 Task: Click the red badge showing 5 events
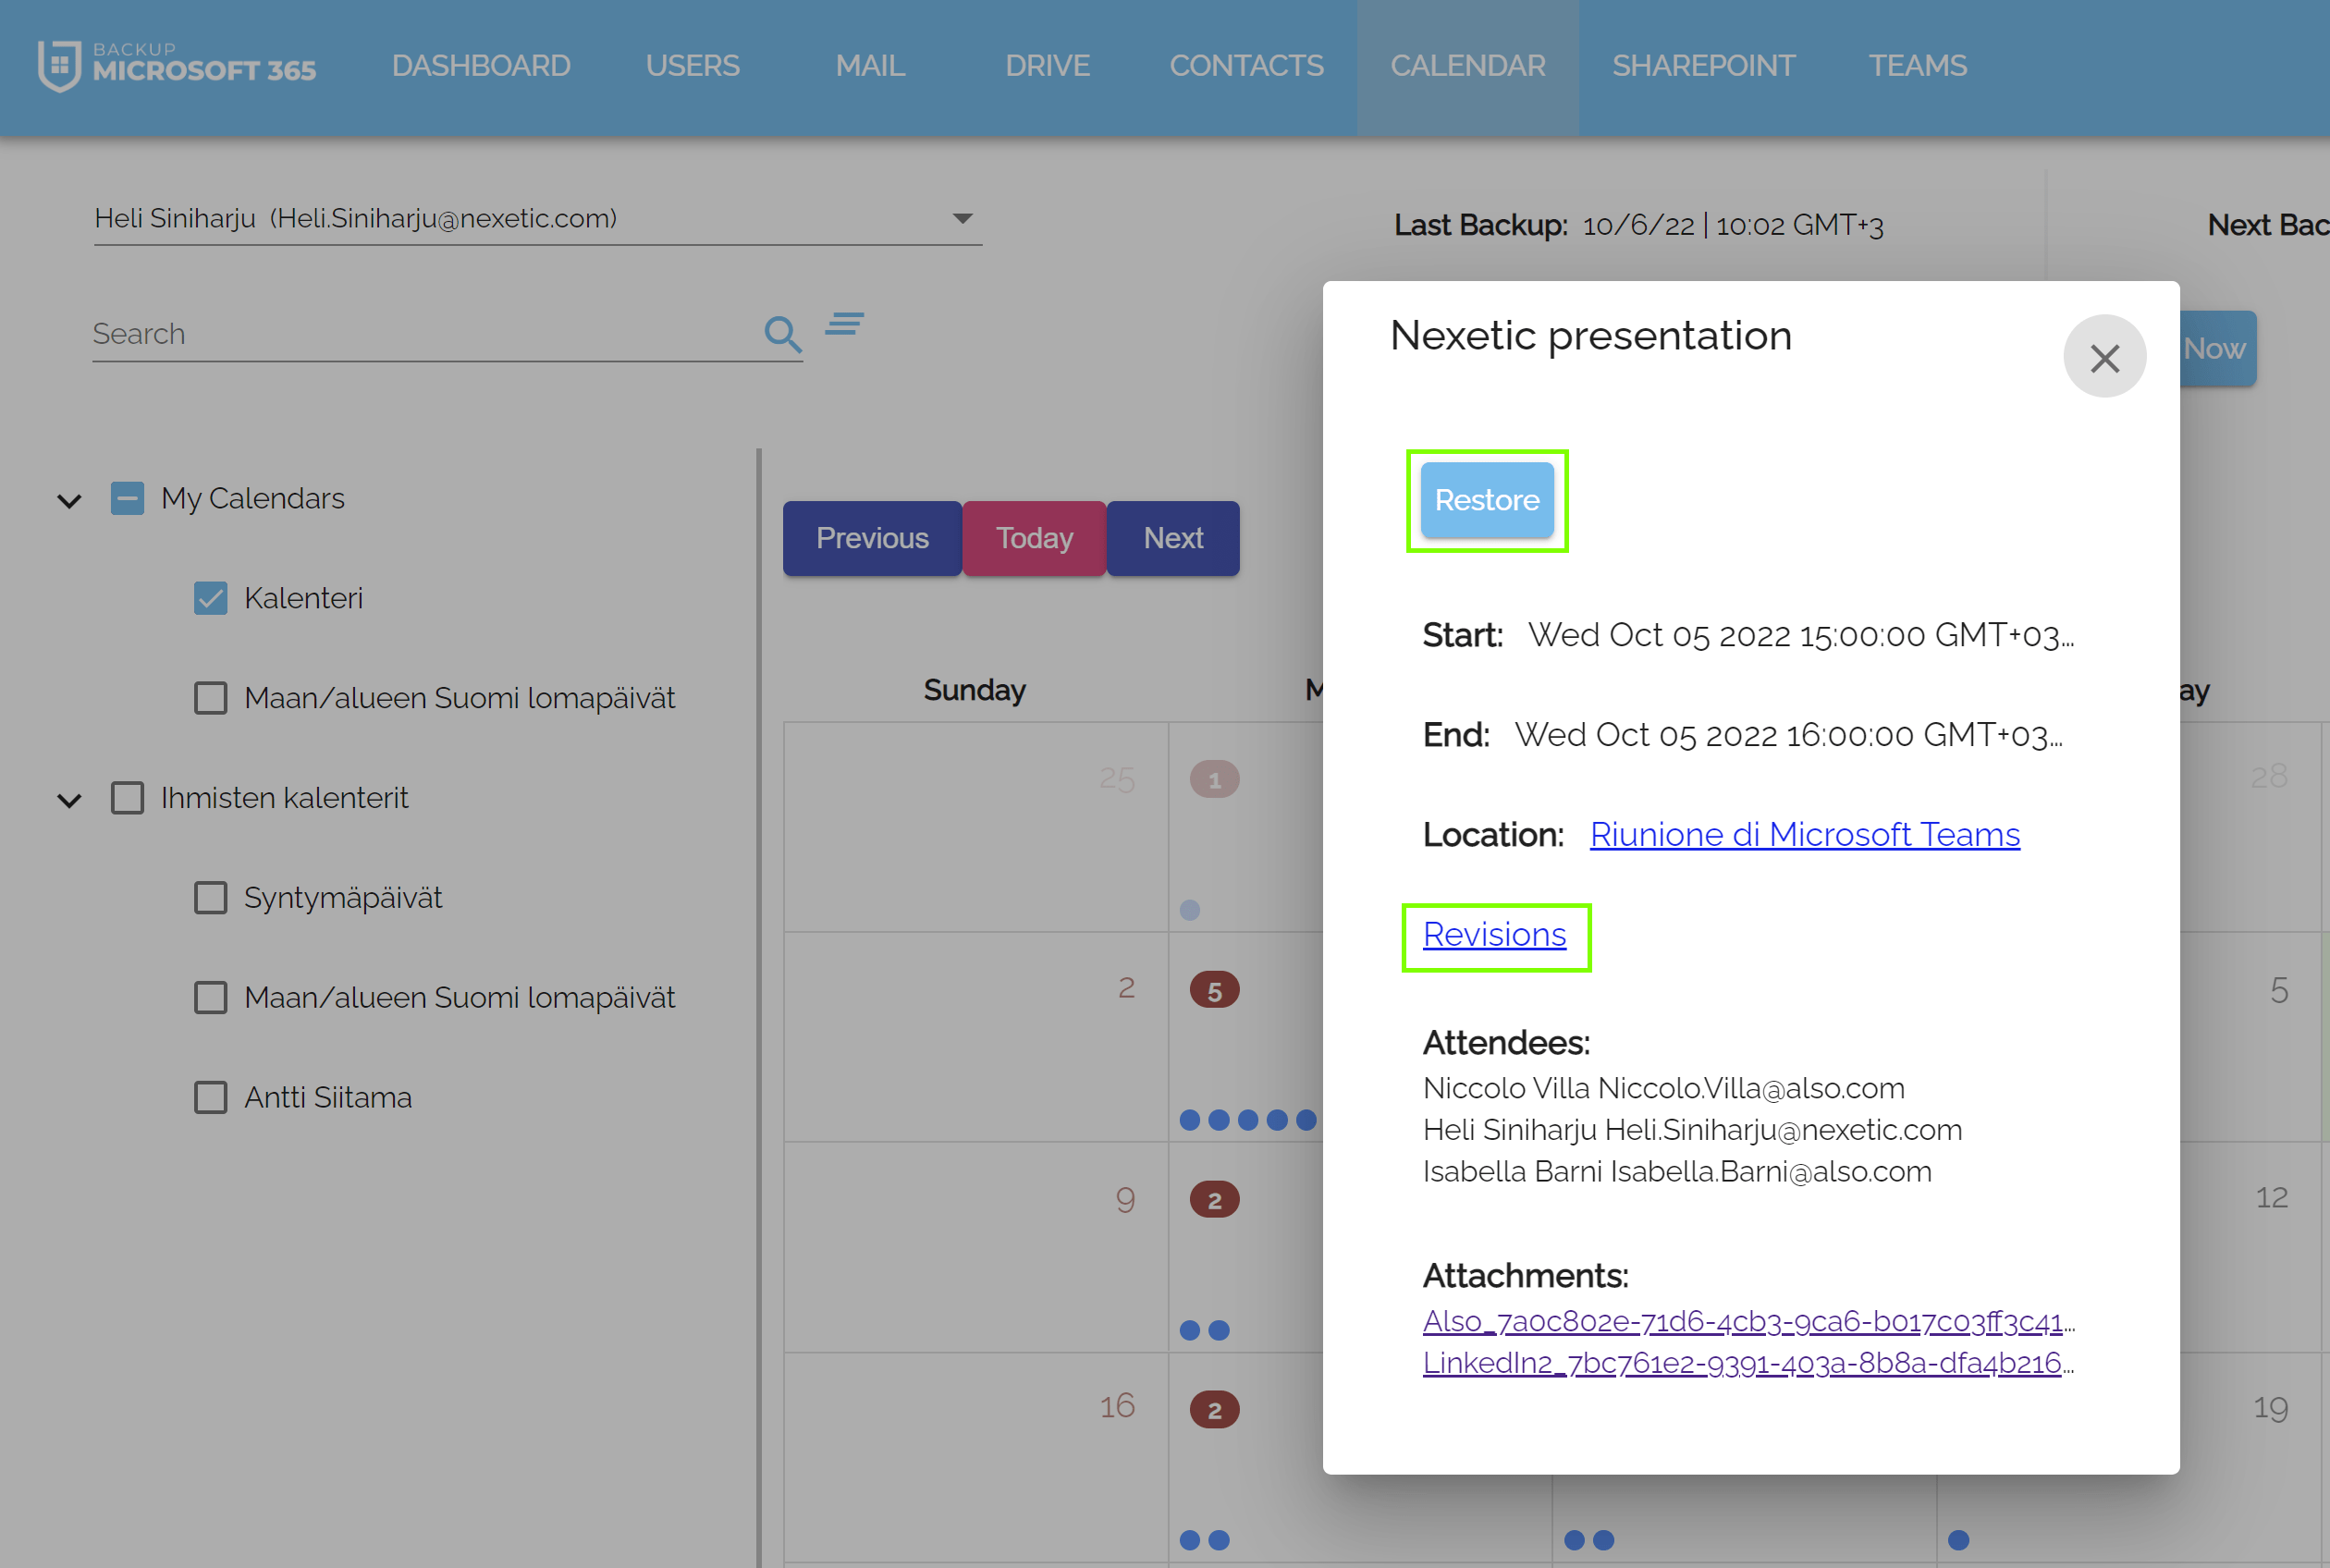coord(1214,990)
